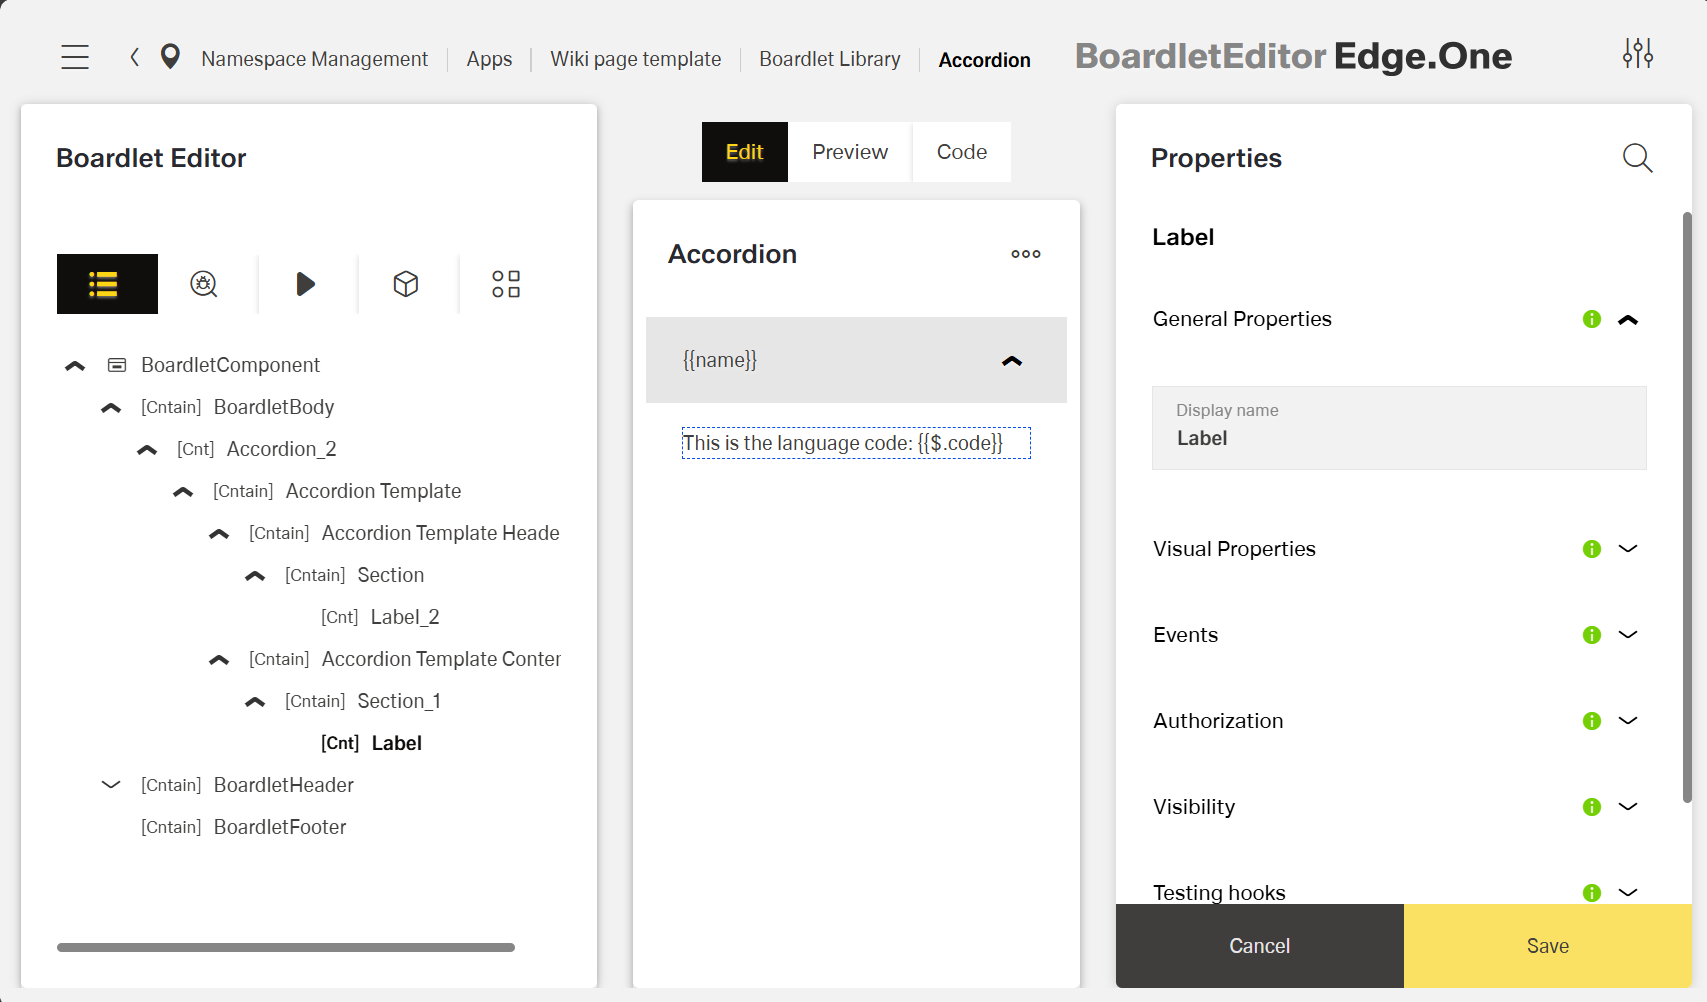Open the settings sliders icon top right
Viewport: 1707px width, 1002px height.
point(1637,54)
